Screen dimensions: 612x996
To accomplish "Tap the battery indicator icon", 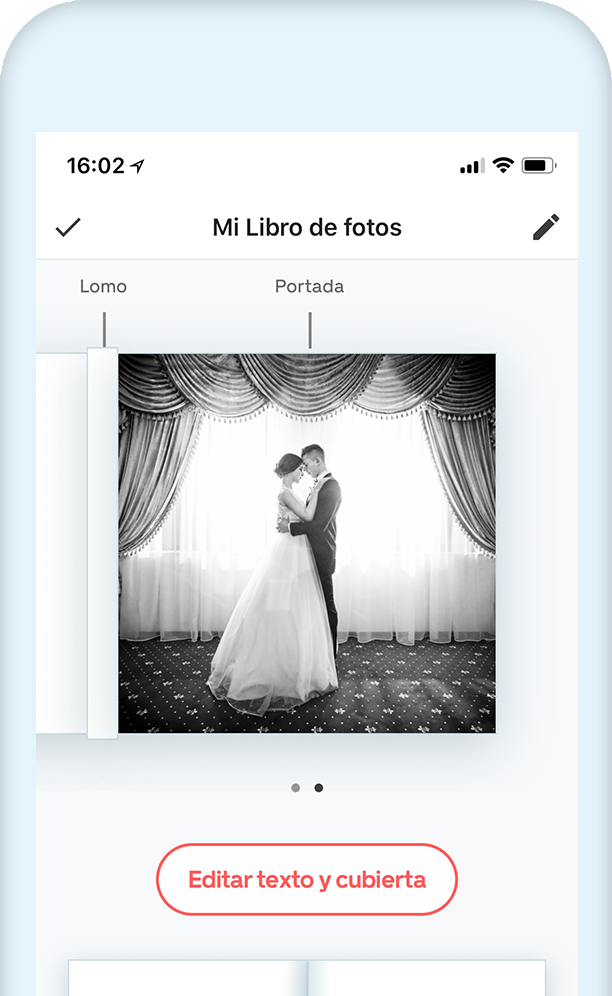I will point(539,166).
